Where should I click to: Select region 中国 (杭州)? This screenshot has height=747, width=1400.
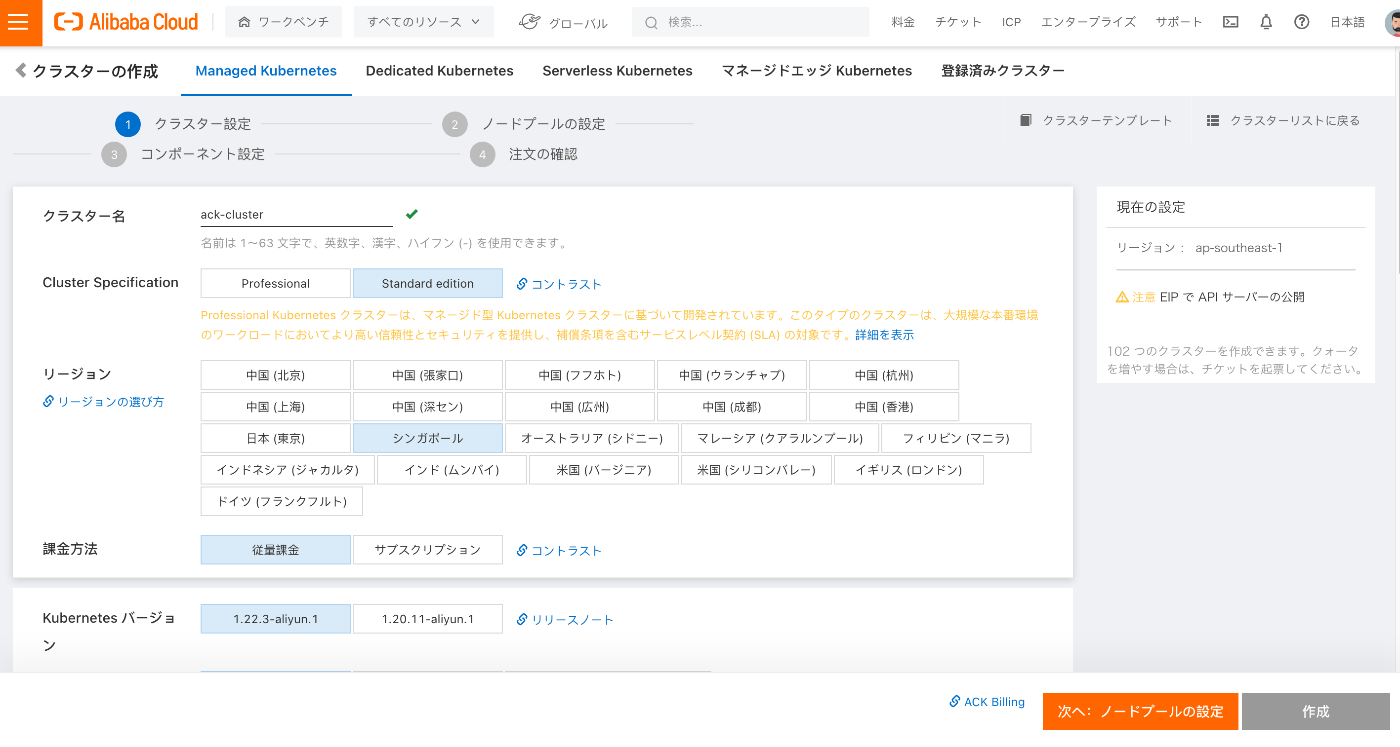tap(884, 375)
